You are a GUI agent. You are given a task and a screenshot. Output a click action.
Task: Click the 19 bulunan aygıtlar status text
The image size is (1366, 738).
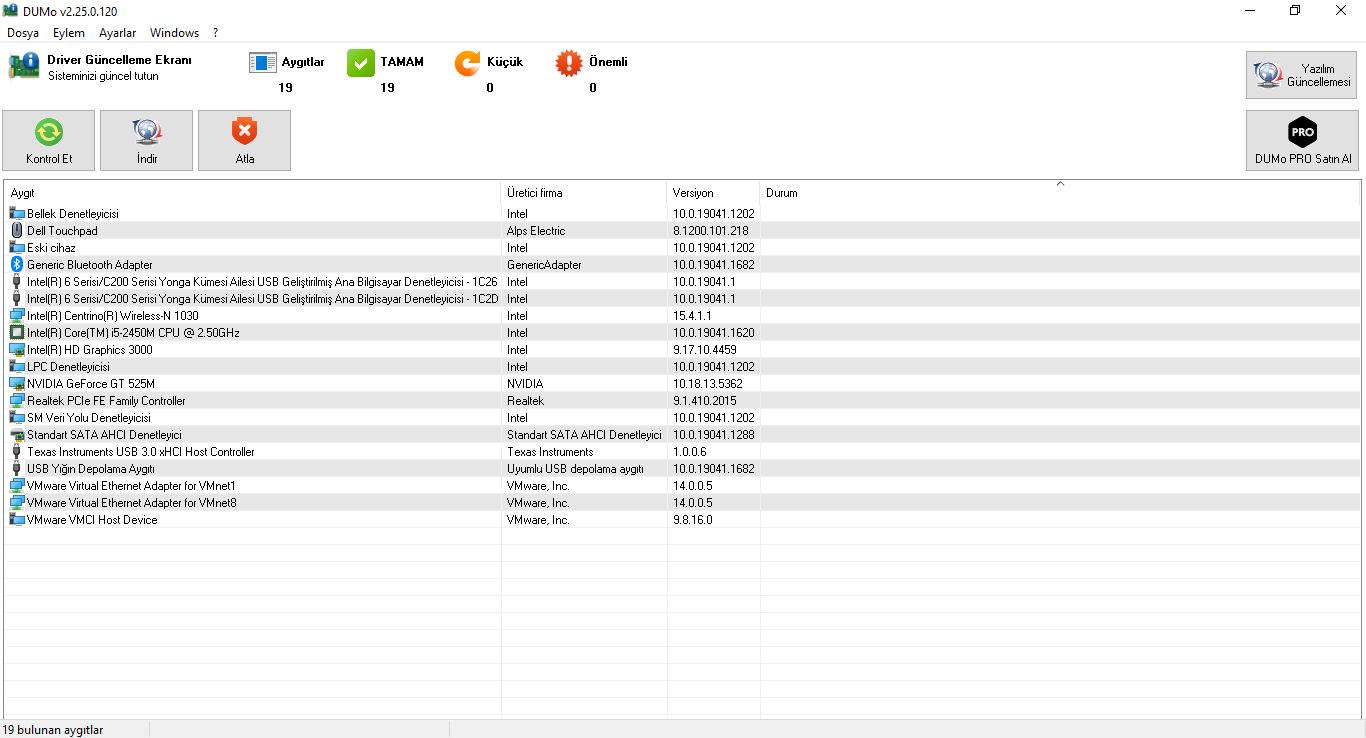click(53, 730)
